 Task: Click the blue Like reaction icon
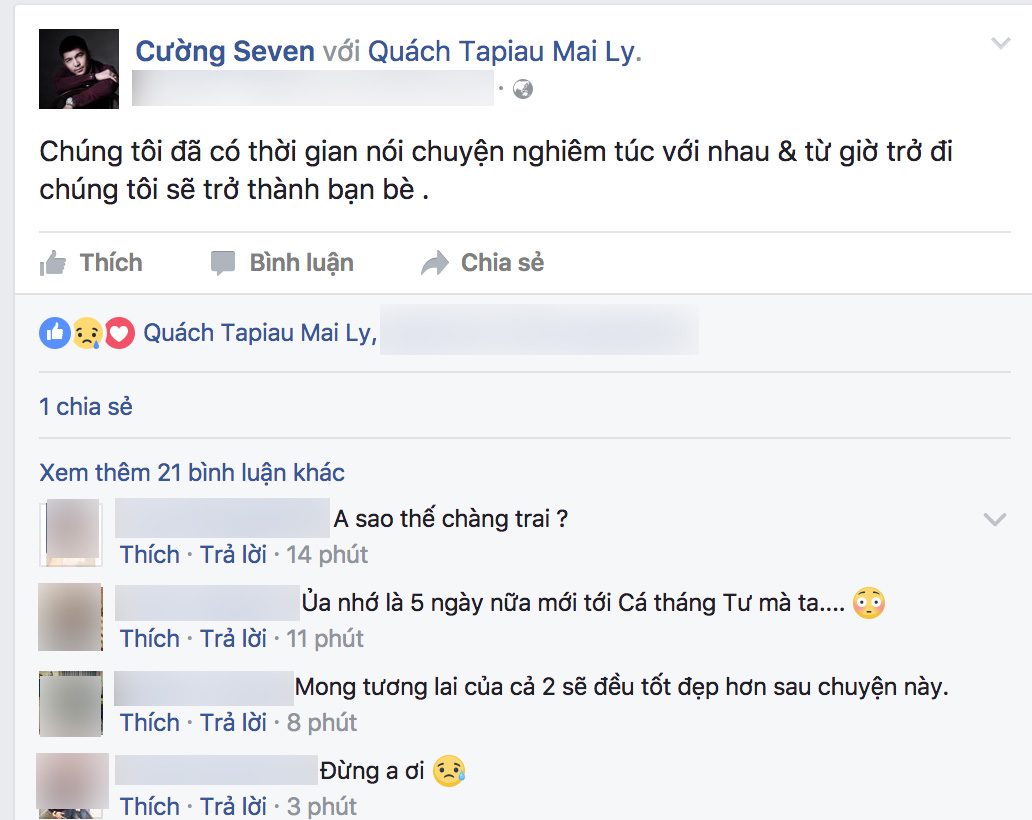click(x=55, y=333)
